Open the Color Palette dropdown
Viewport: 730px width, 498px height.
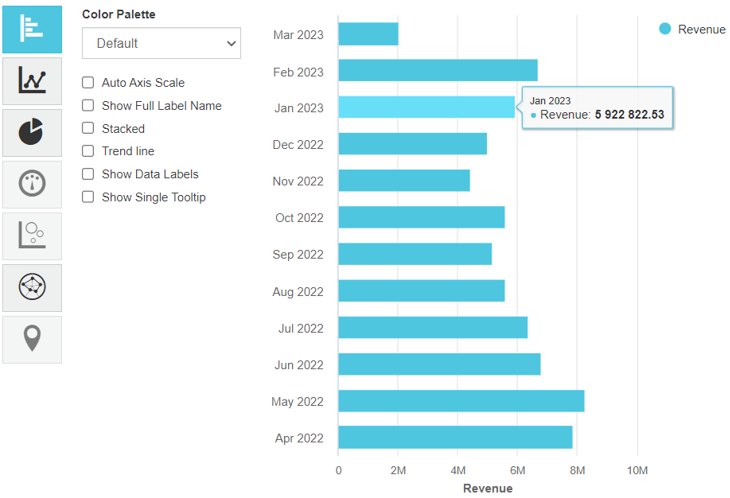(x=161, y=43)
